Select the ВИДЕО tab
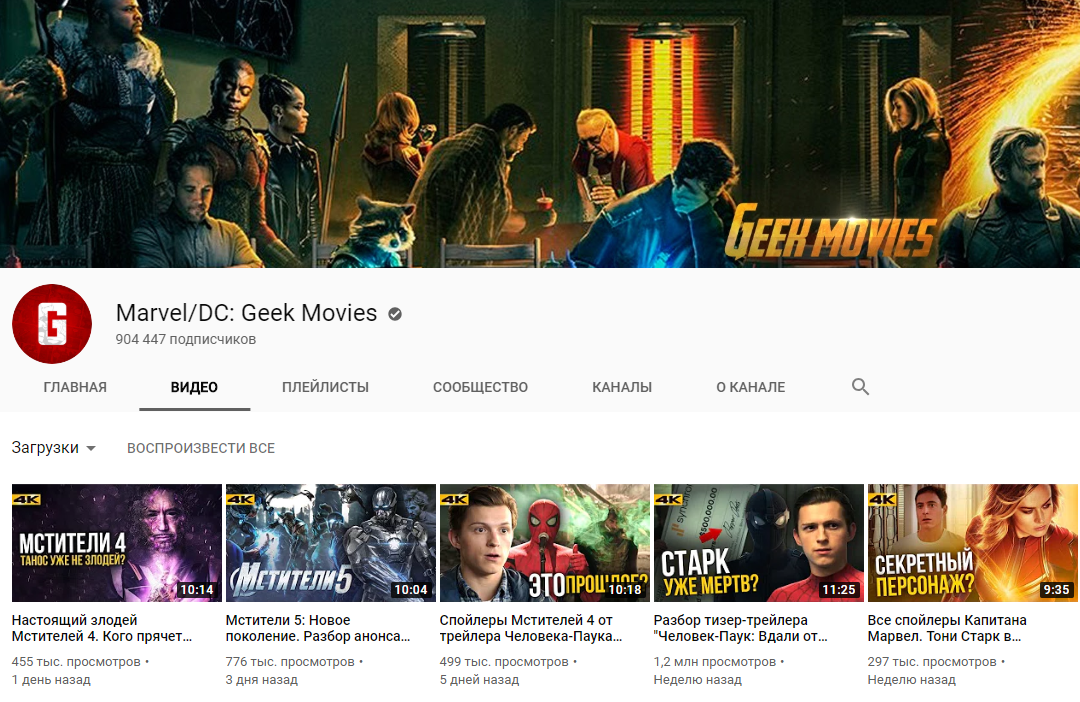This screenshot has width=1080, height=702. click(194, 387)
